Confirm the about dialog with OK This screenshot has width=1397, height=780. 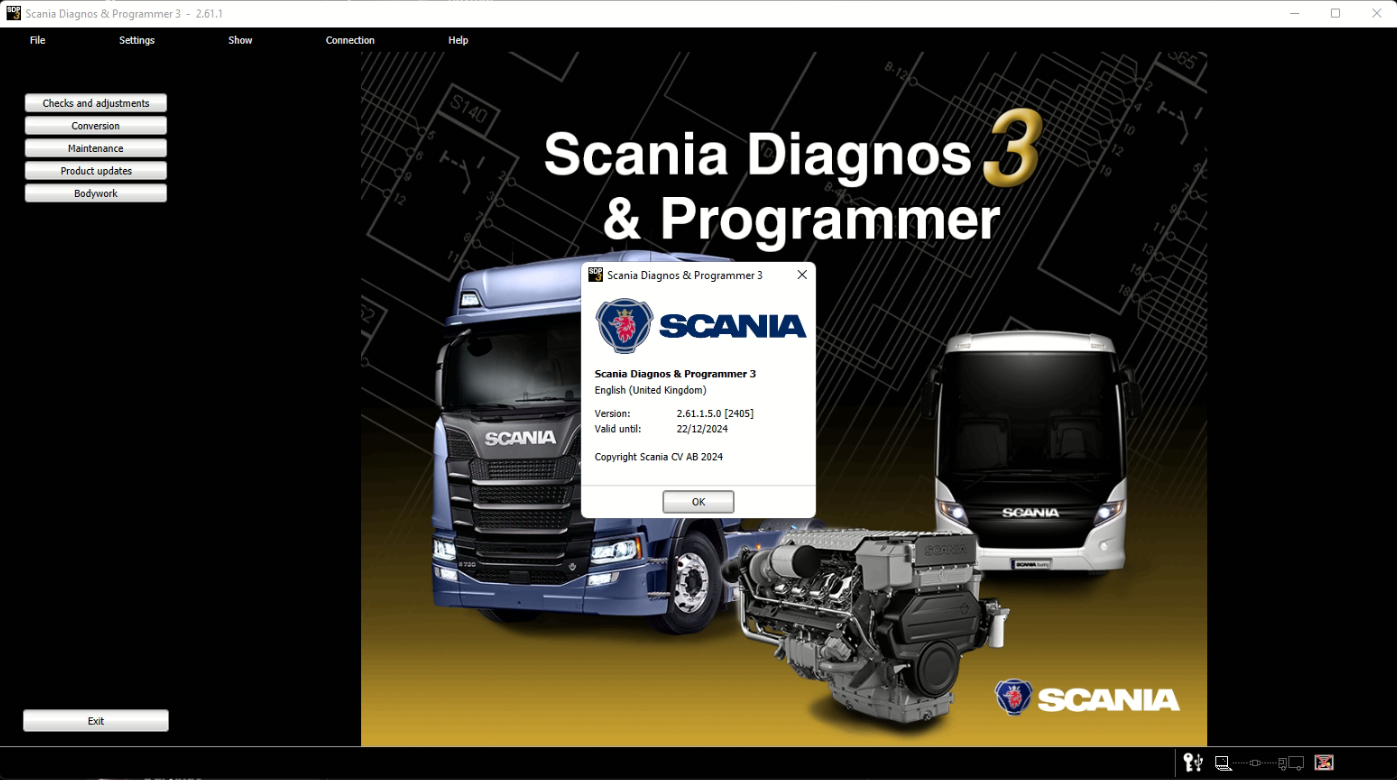(x=698, y=502)
